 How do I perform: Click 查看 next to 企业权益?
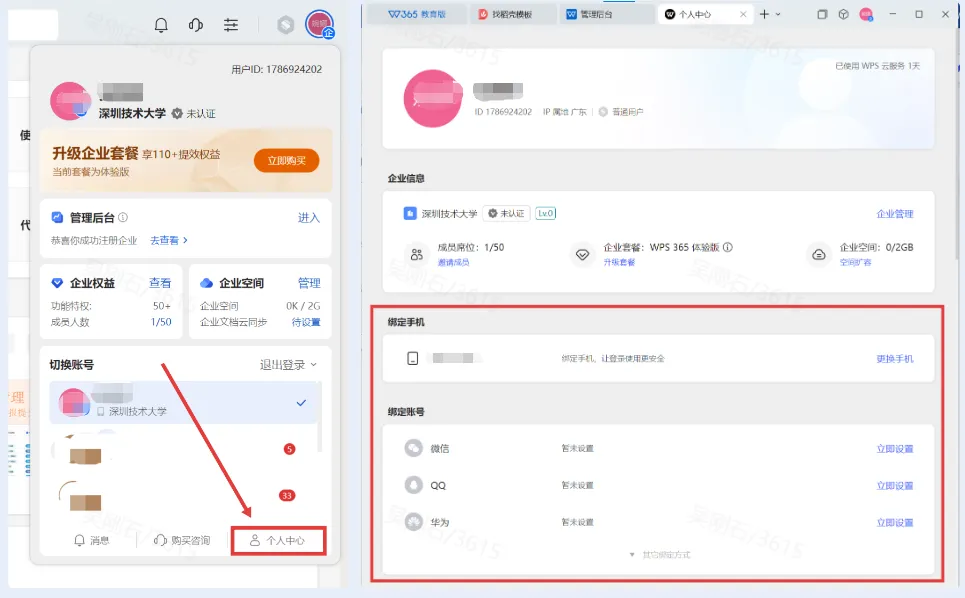pos(160,283)
